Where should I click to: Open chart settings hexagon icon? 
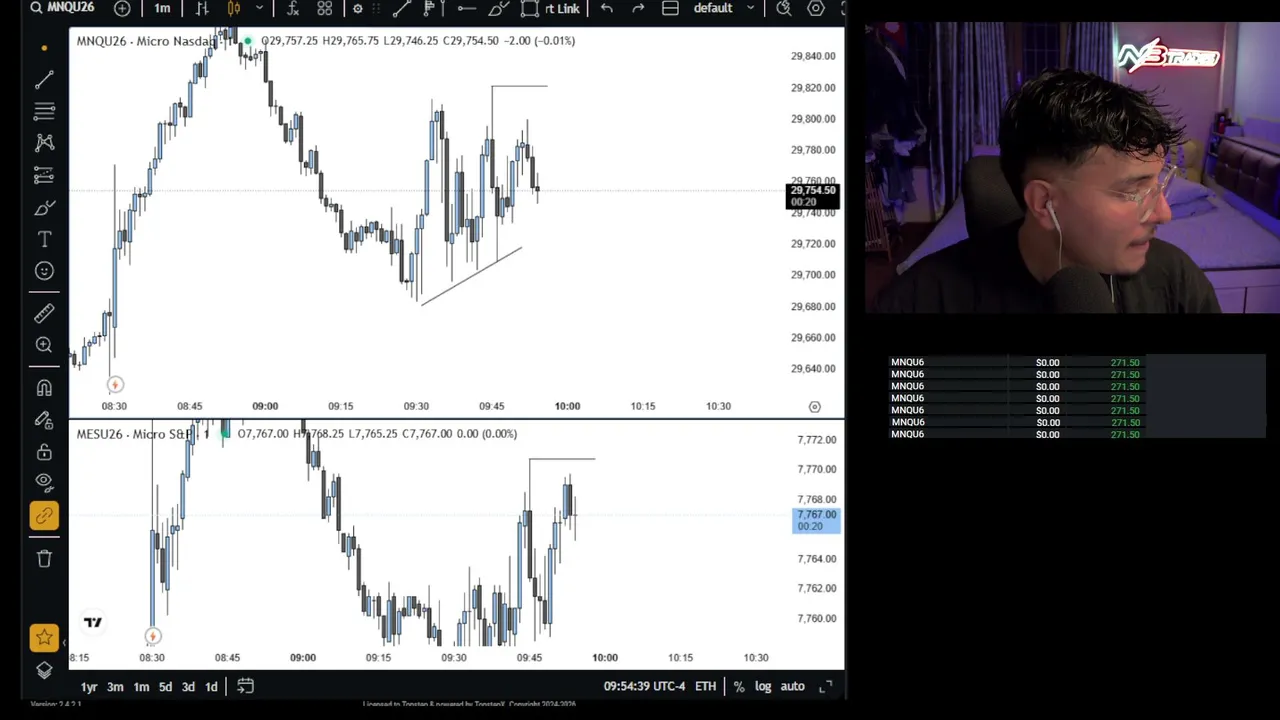point(816,8)
